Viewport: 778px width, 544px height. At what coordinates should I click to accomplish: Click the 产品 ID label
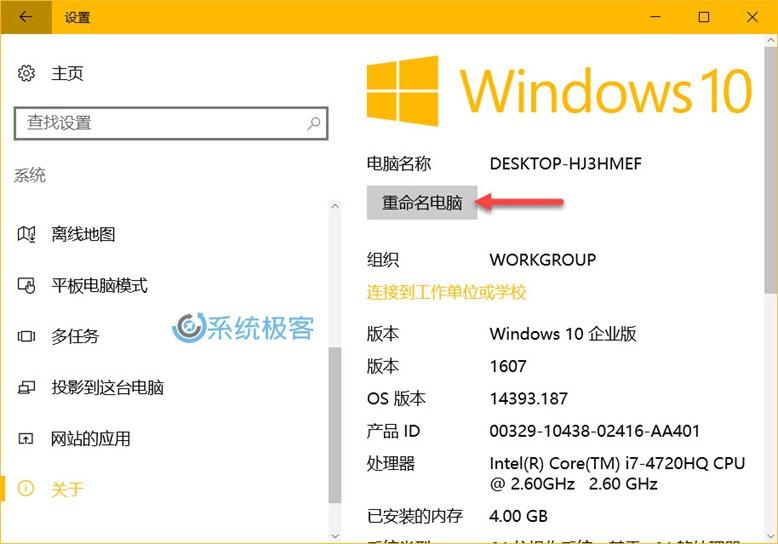[x=393, y=431]
